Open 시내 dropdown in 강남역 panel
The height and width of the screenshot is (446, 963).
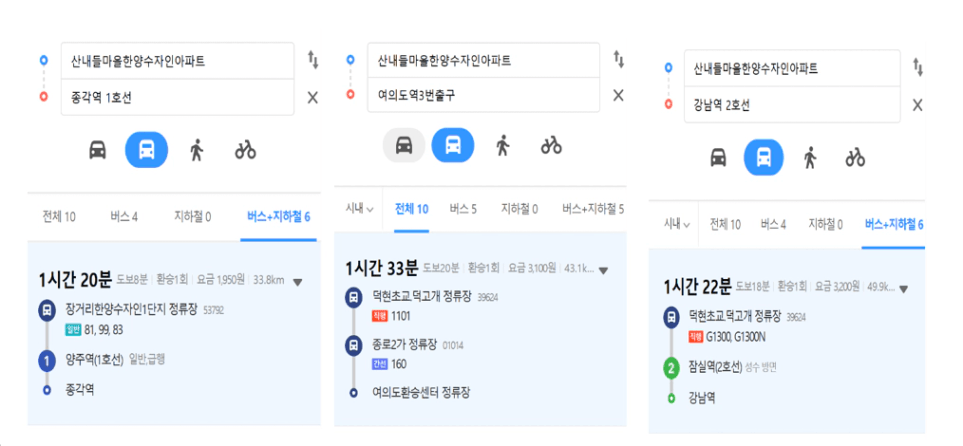pyautogui.click(x=677, y=224)
